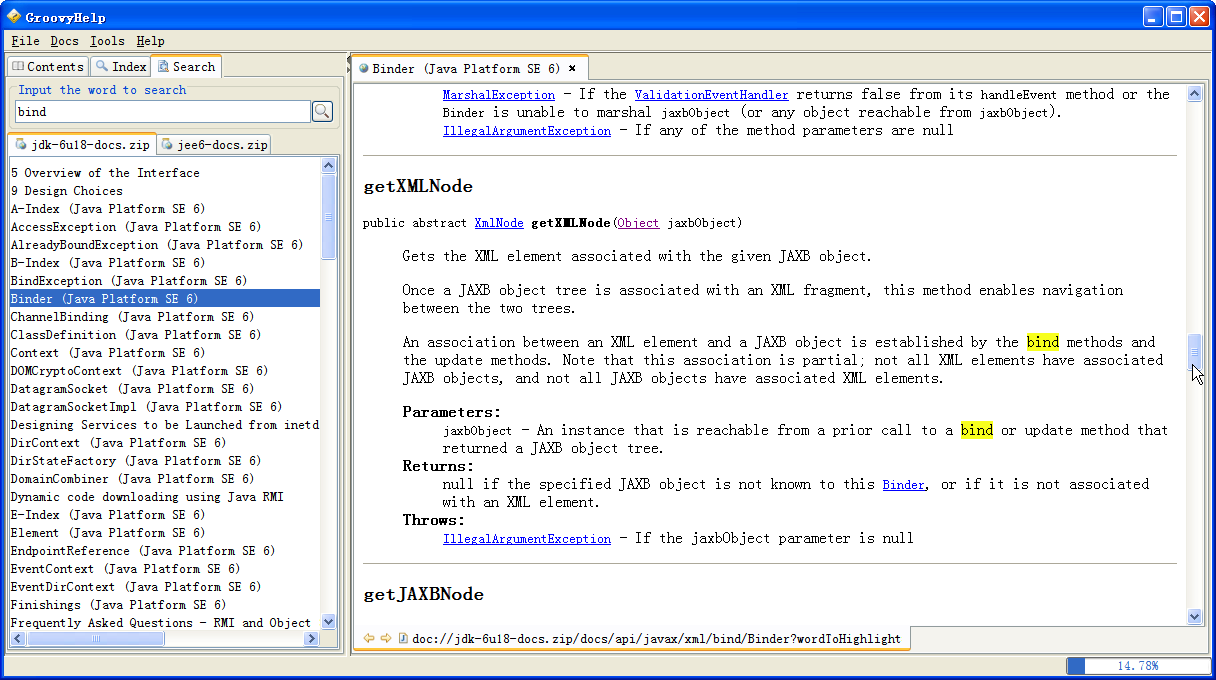Click the document scrollbar down arrow
This screenshot has height=680, width=1216.
click(x=1194, y=616)
